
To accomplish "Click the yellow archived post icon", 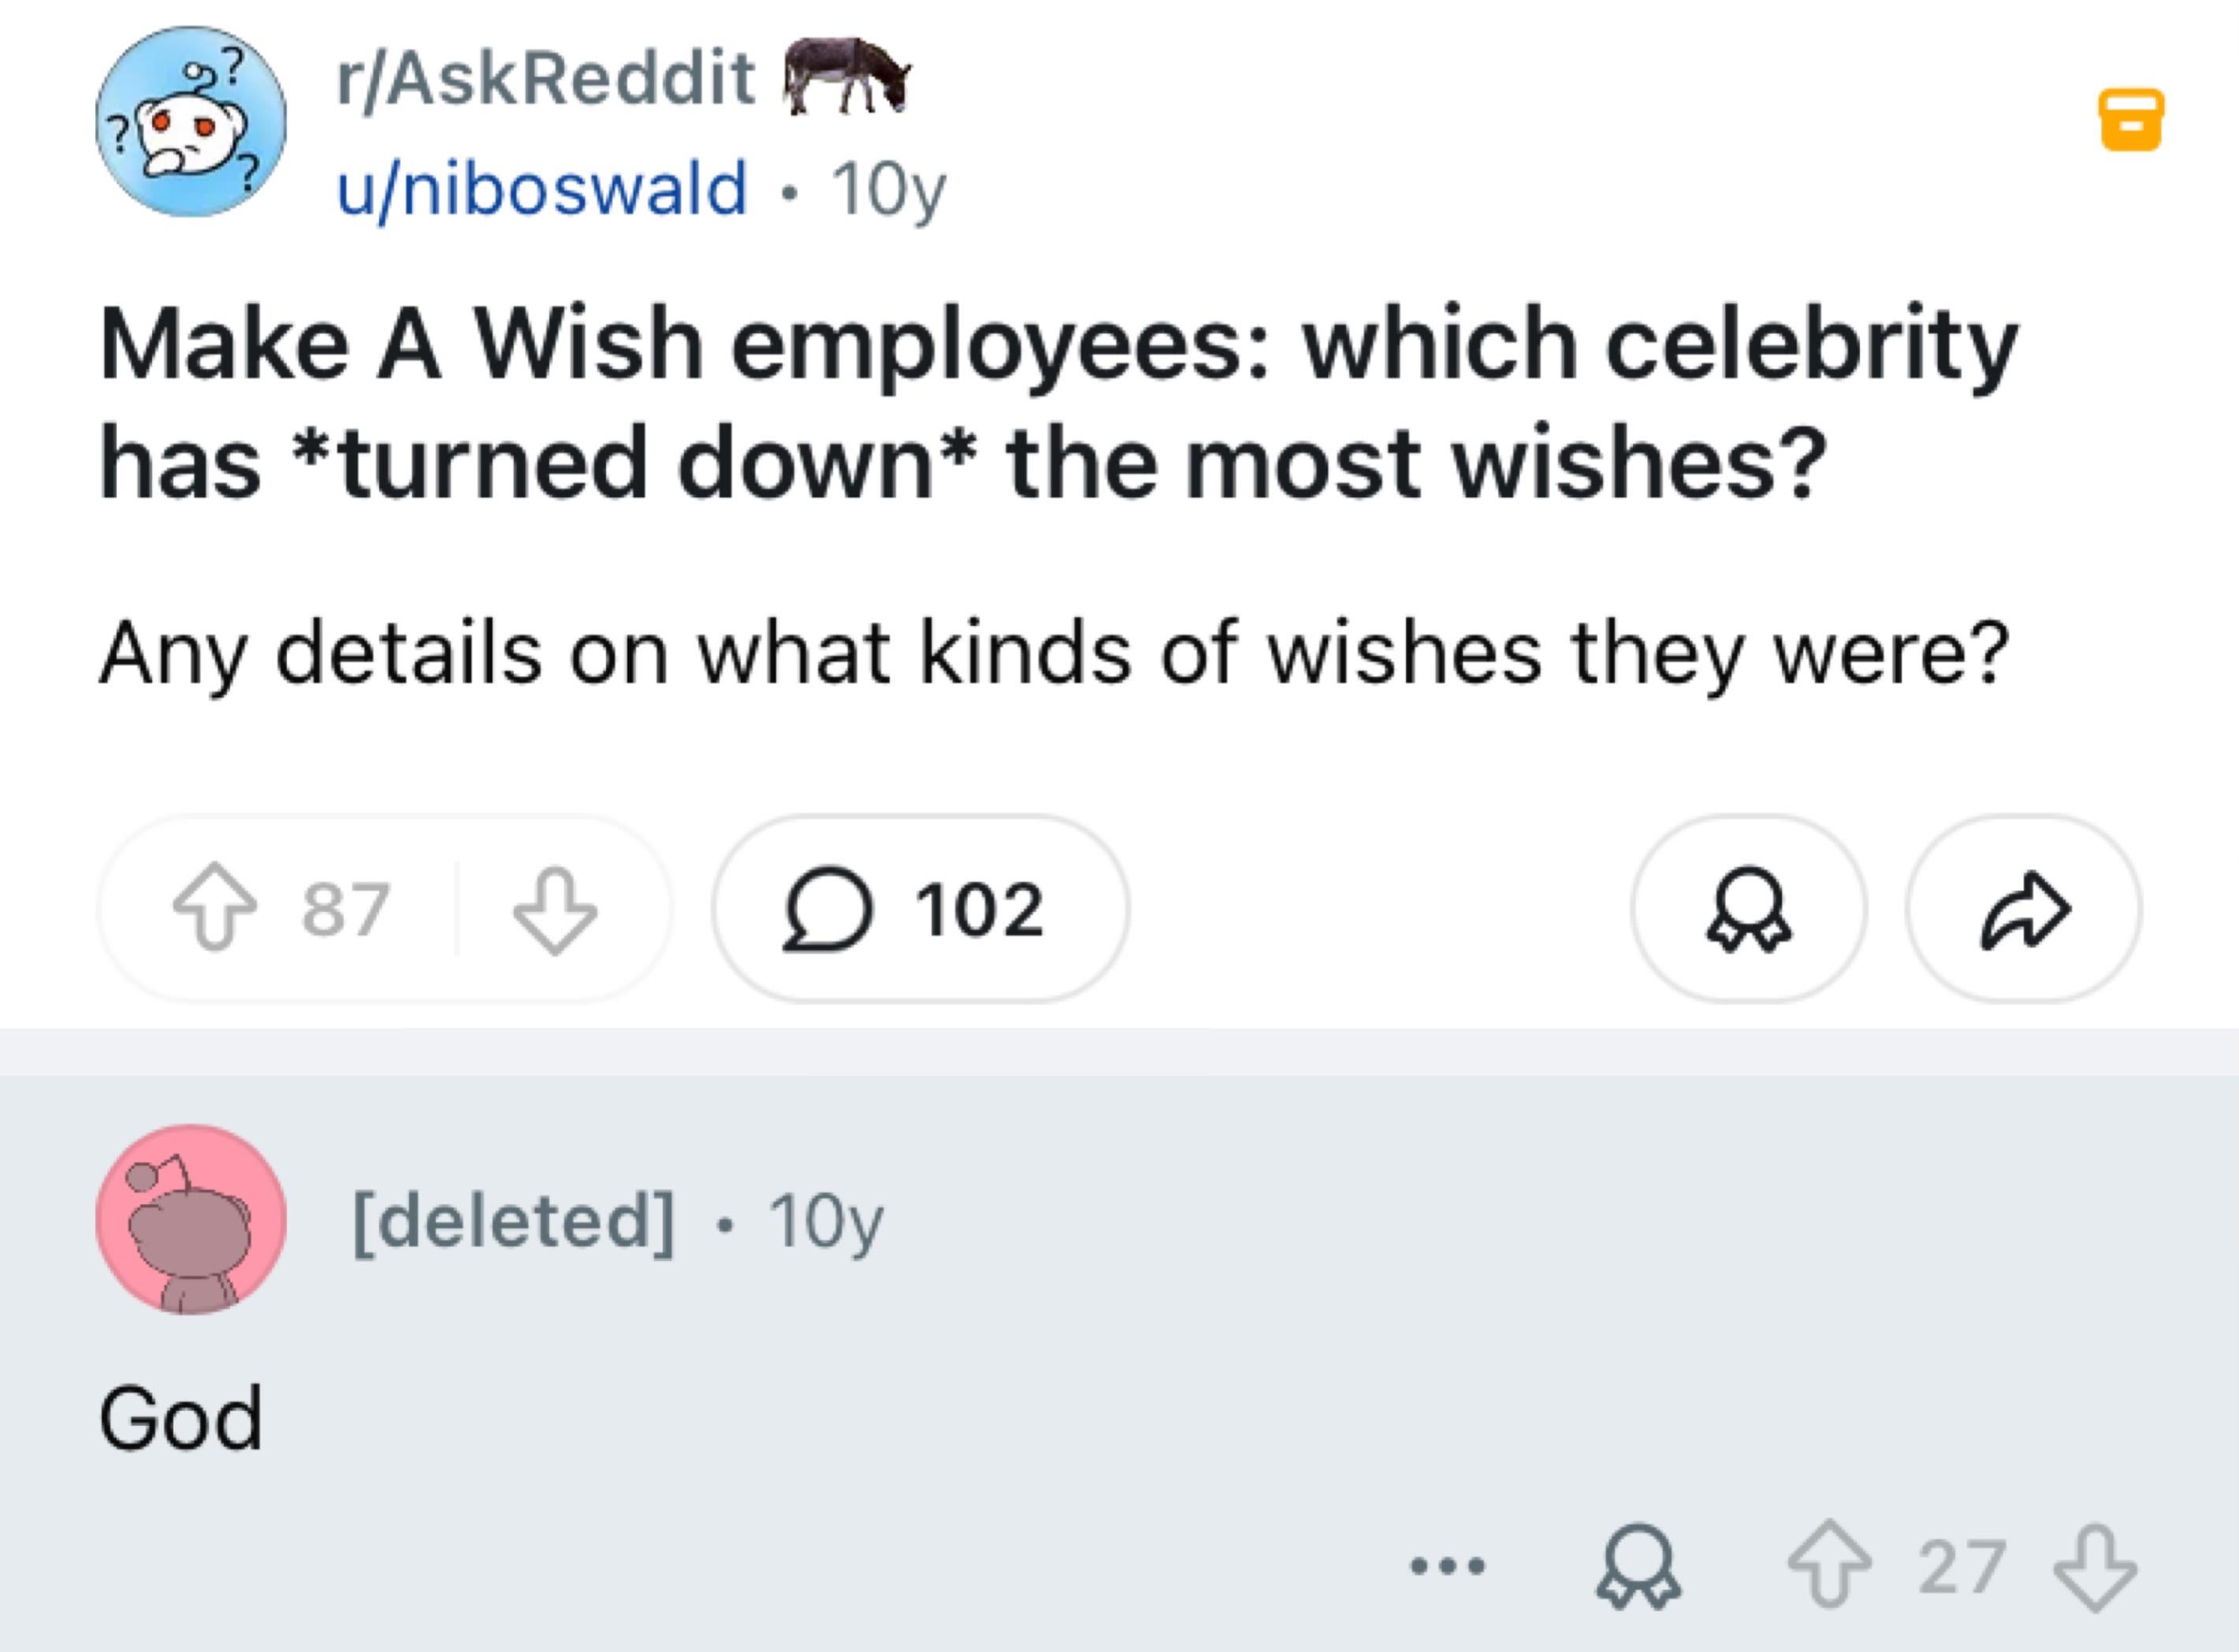I will [2131, 120].
